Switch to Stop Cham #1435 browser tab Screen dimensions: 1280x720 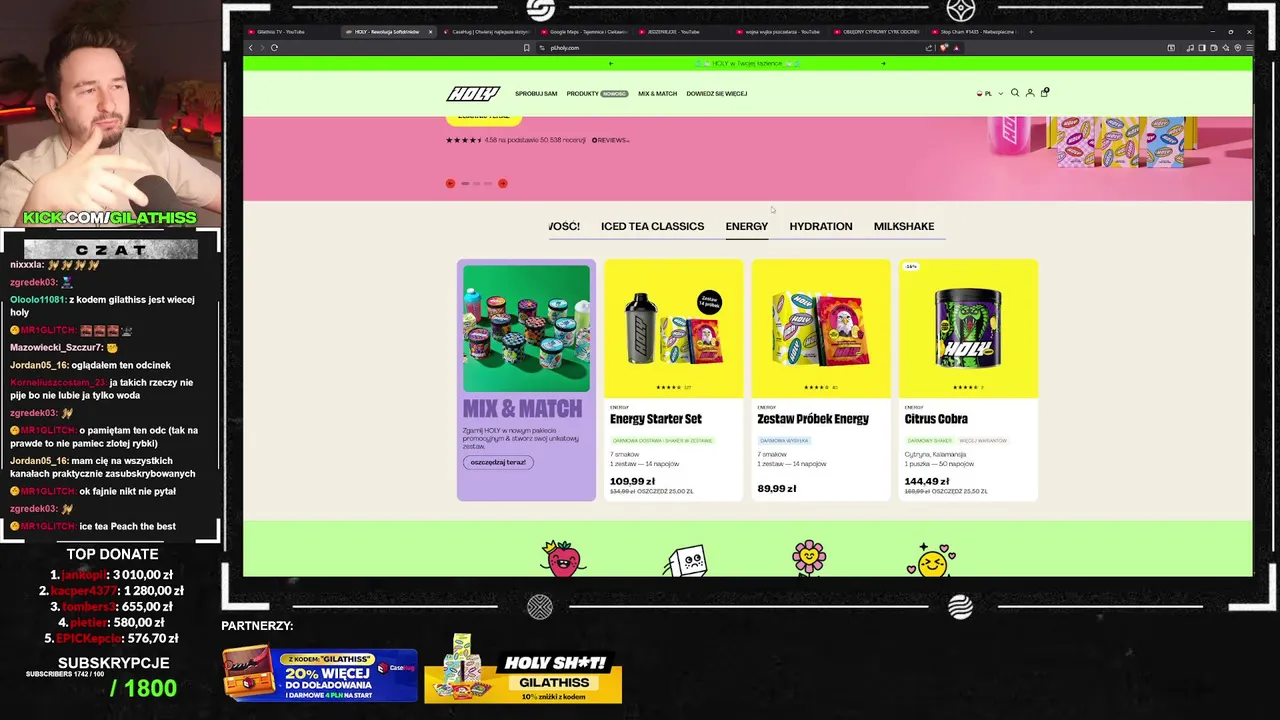(x=976, y=32)
